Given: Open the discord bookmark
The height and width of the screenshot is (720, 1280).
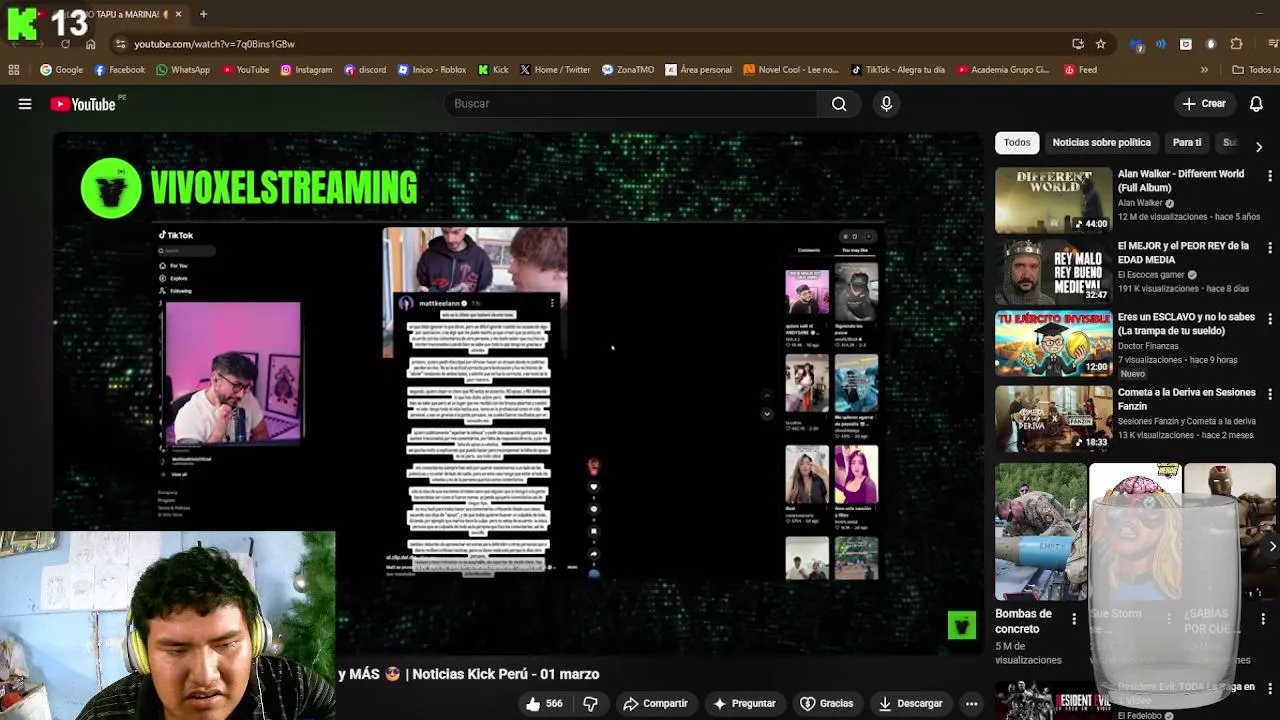Looking at the screenshot, I should coord(365,70).
